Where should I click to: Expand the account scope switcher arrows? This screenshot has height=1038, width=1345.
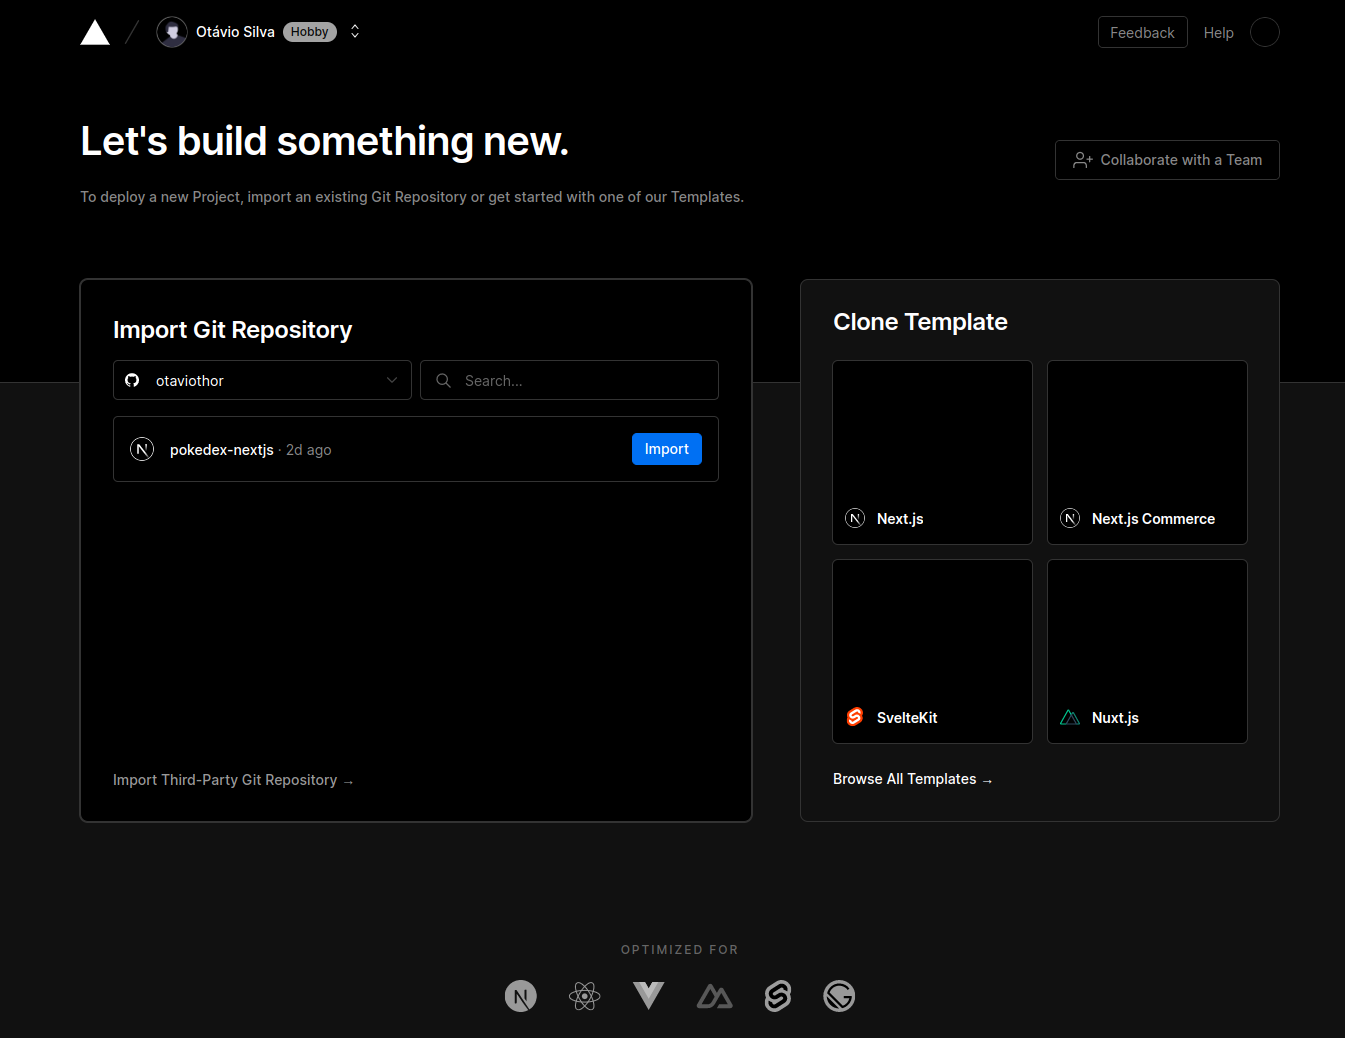(355, 32)
